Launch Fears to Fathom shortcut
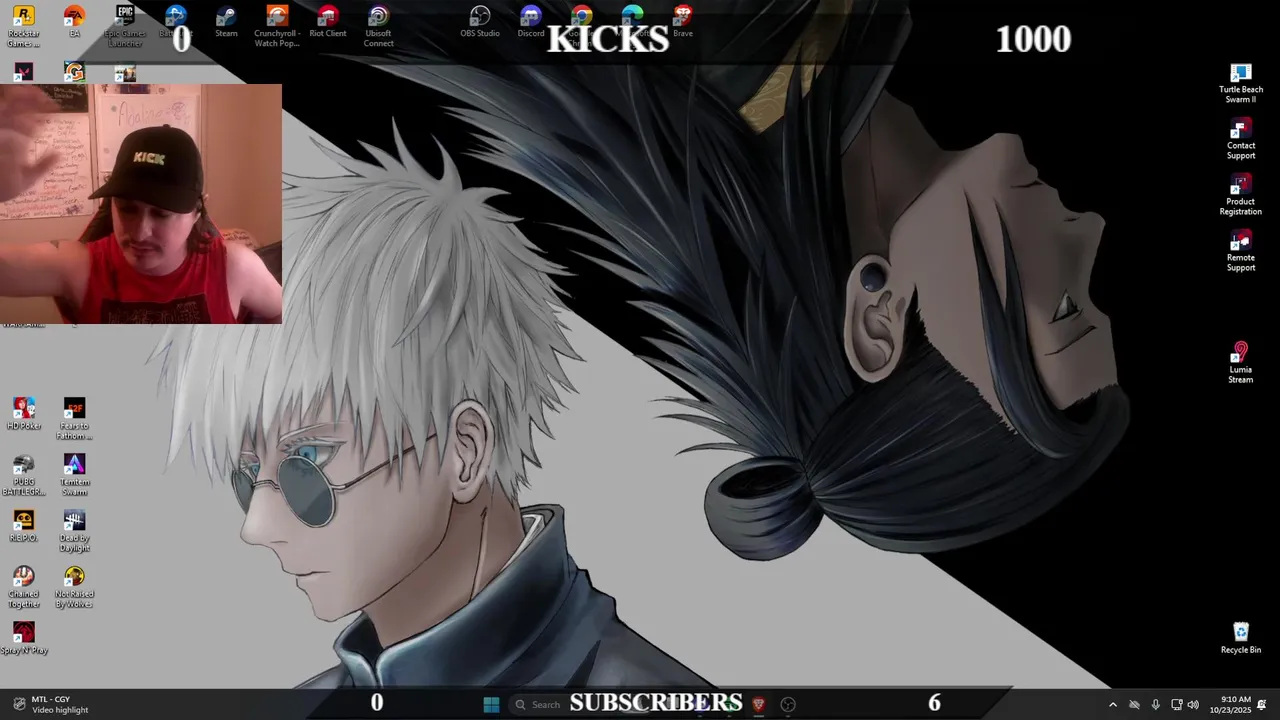This screenshot has width=1280, height=720. [x=74, y=418]
